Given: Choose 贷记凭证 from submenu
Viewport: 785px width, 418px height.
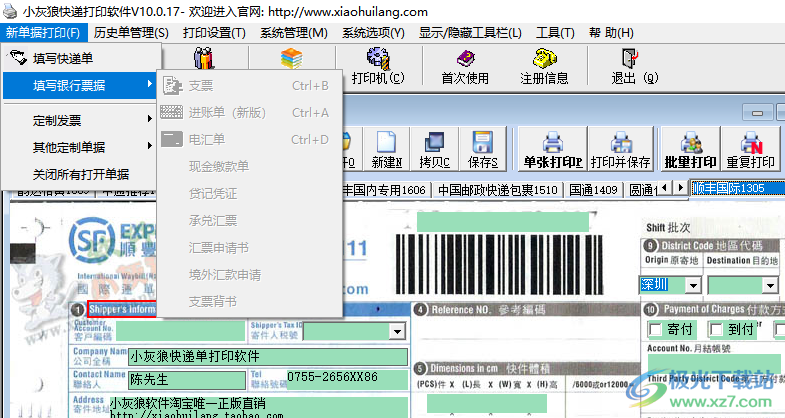Looking at the screenshot, I should (x=250, y=194).
